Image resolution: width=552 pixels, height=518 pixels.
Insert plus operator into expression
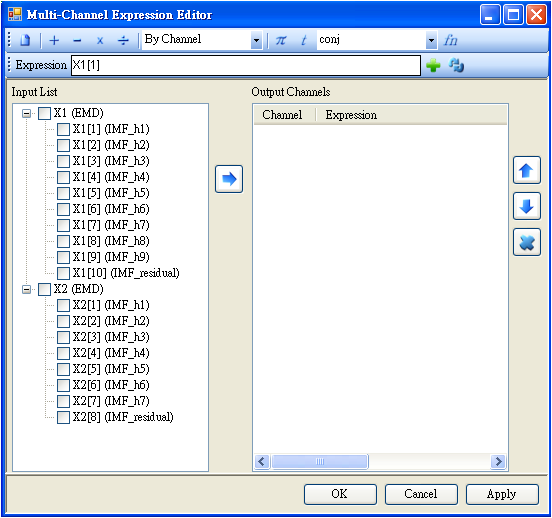[x=54, y=40]
